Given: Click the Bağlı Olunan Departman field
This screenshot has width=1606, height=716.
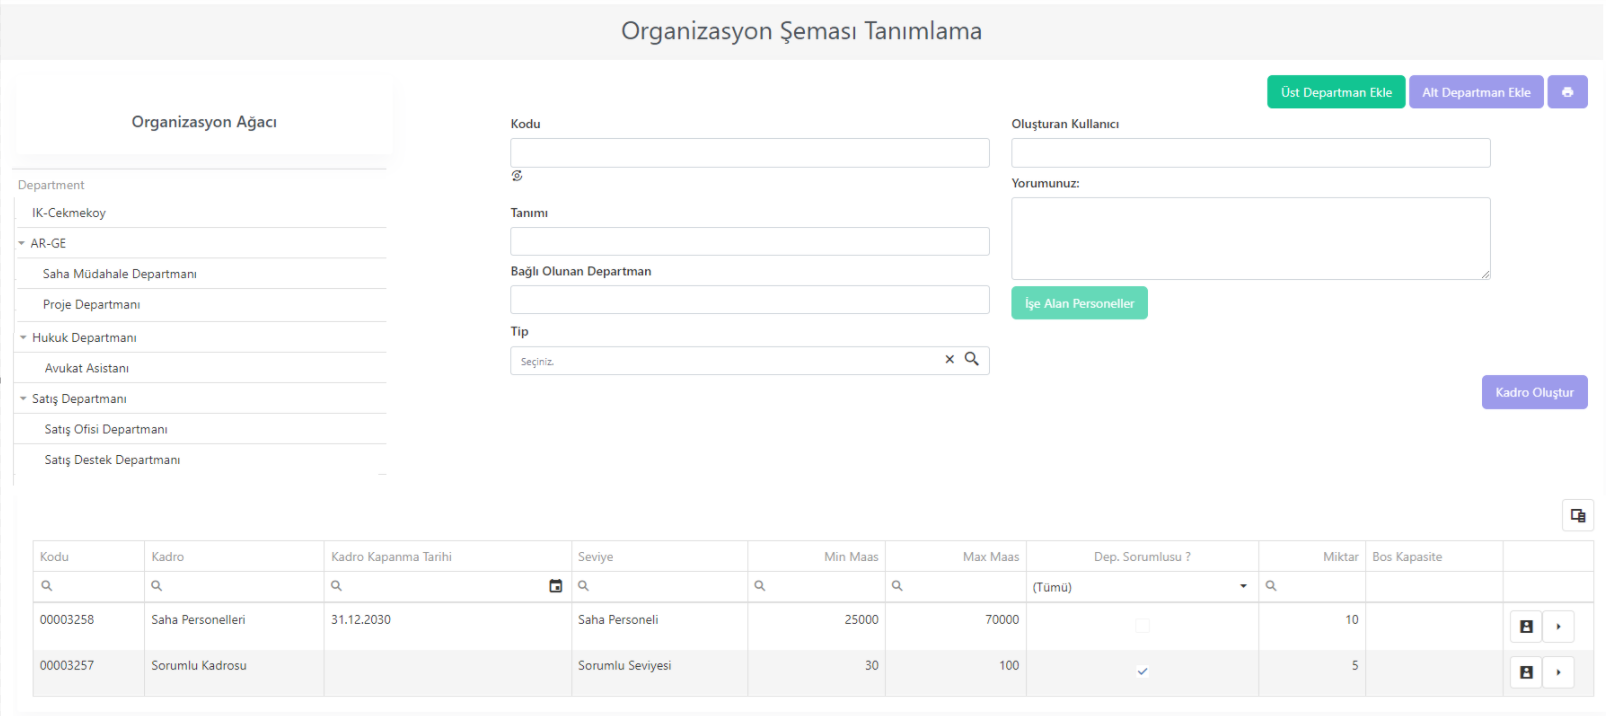Looking at the screenshot, I should tap(750, 300).
